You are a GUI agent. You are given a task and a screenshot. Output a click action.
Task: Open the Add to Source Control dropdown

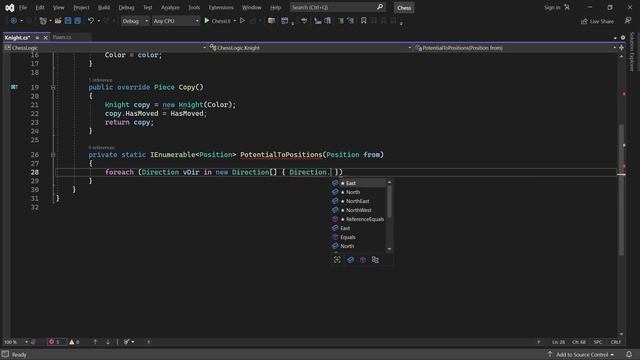click(x=582, y=354)
